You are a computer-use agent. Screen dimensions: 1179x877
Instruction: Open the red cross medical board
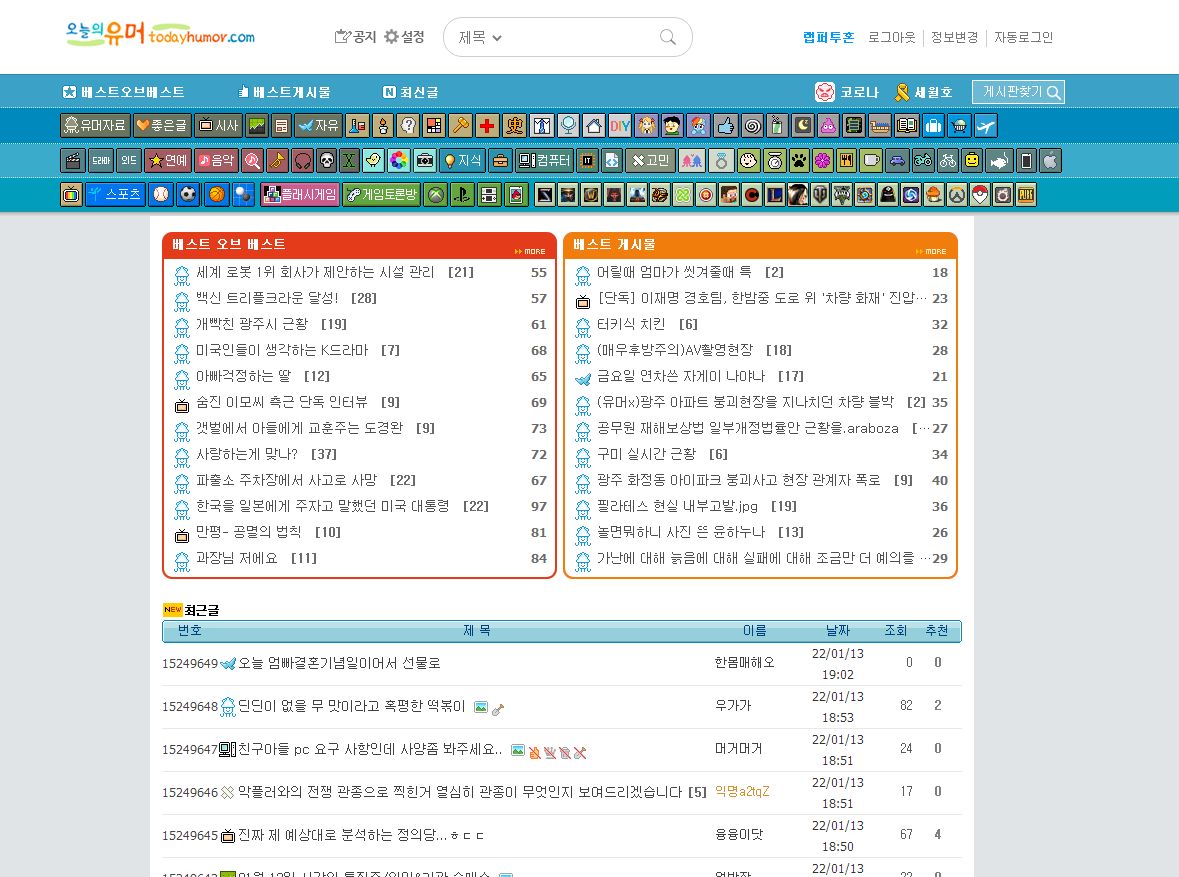[487, 126]
